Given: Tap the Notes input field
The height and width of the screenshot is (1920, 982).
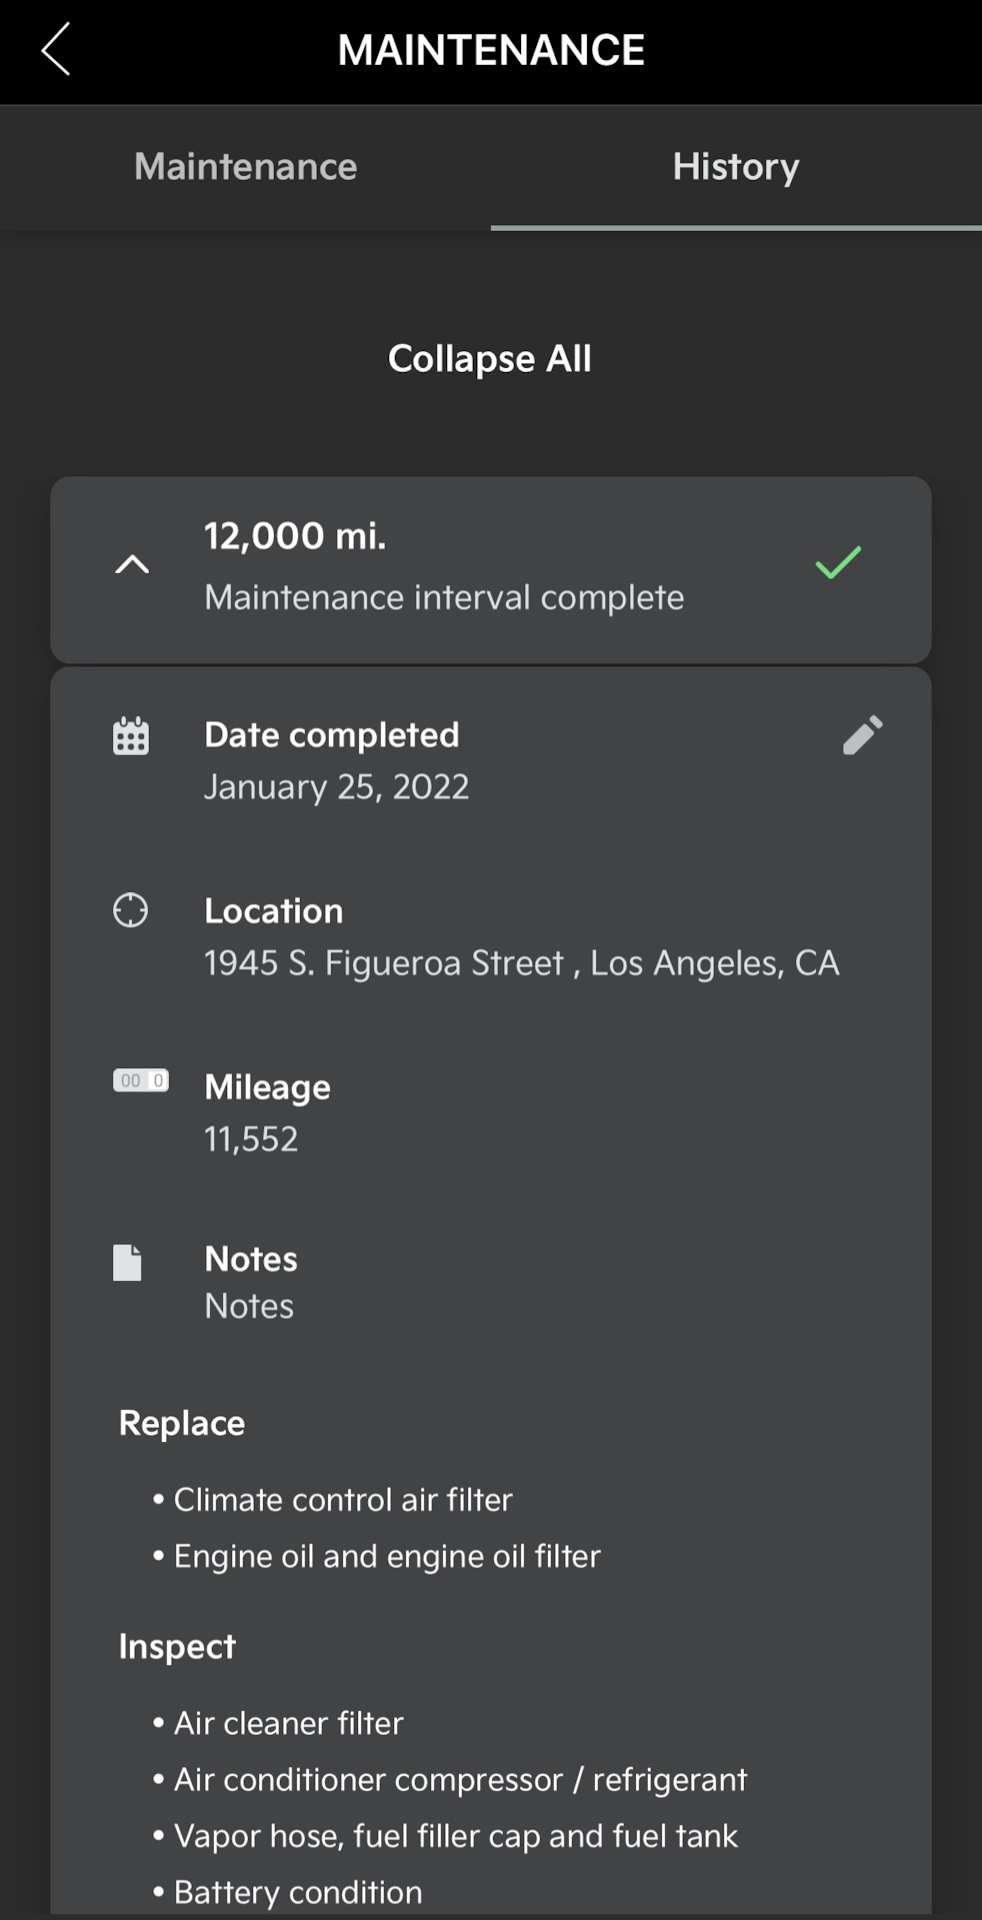Looking at the screenshot, I should point(250,1306).
